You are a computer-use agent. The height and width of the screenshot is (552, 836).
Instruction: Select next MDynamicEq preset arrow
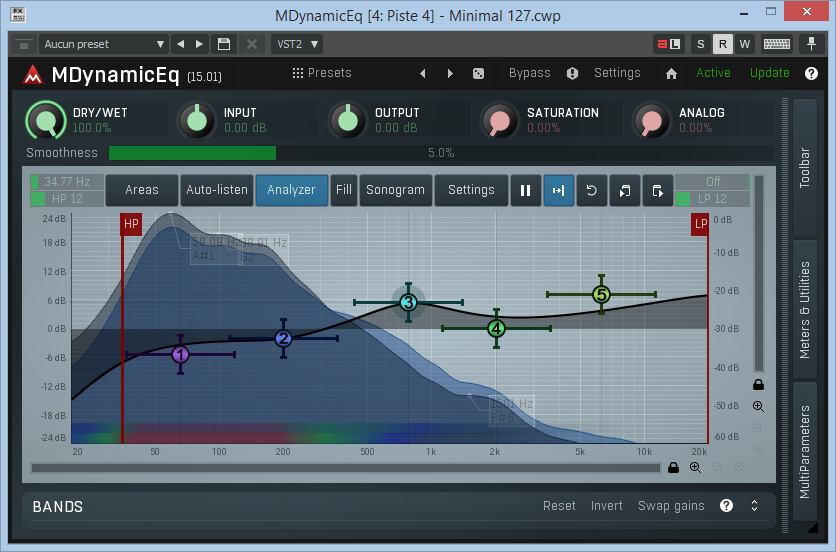point(450,74)
